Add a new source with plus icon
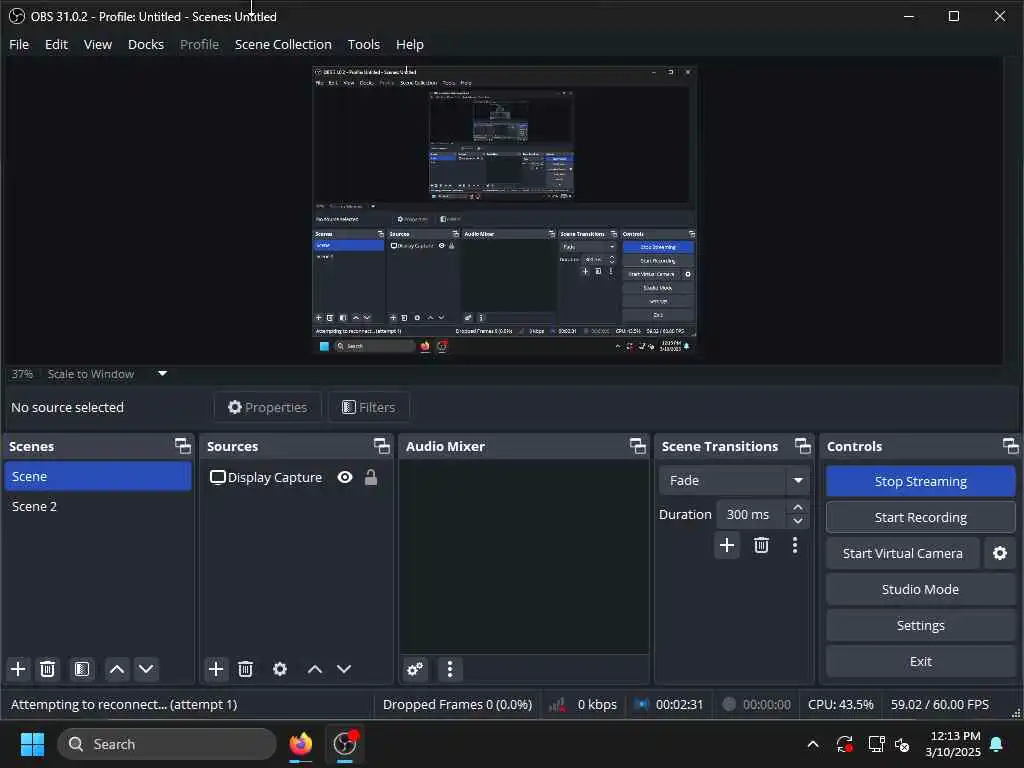Screen dimensions: 1024x768 pyautogui.click(x=216, y=669)
